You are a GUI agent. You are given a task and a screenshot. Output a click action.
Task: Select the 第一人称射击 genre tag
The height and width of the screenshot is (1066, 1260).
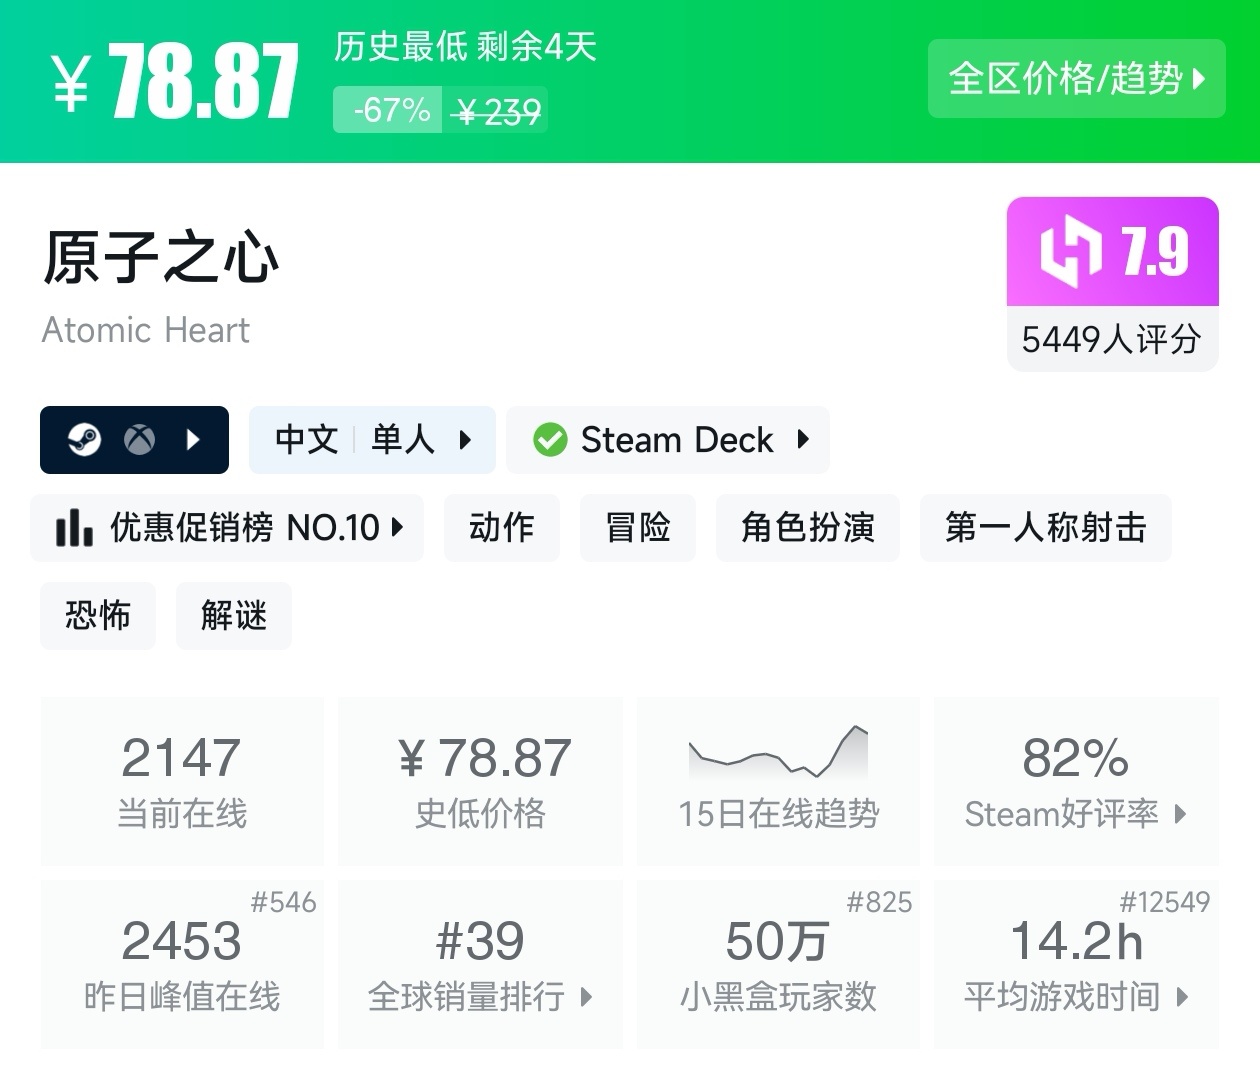[x=1045, y=527]
